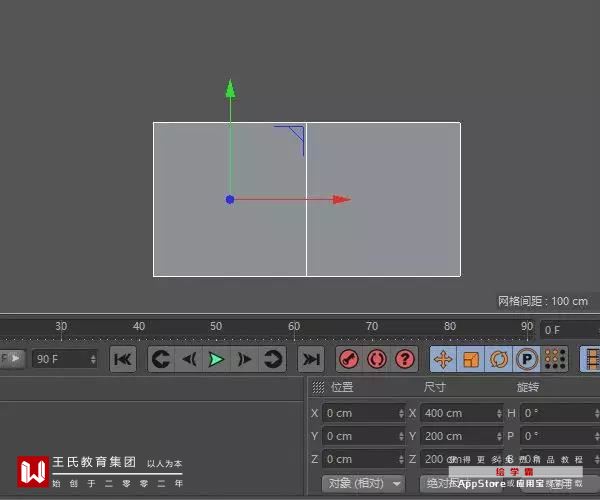Toggle parameter keyframe recording
This screenshot has height=500, width=600.
tap(527, 359)
